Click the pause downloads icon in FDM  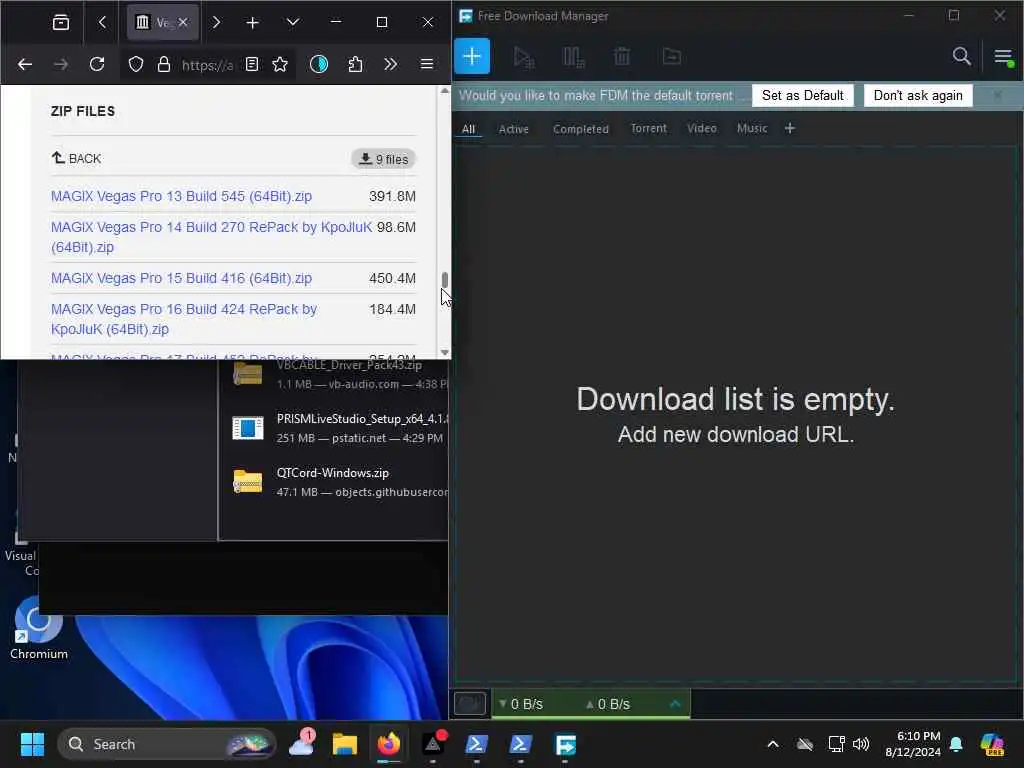point(573,57)
